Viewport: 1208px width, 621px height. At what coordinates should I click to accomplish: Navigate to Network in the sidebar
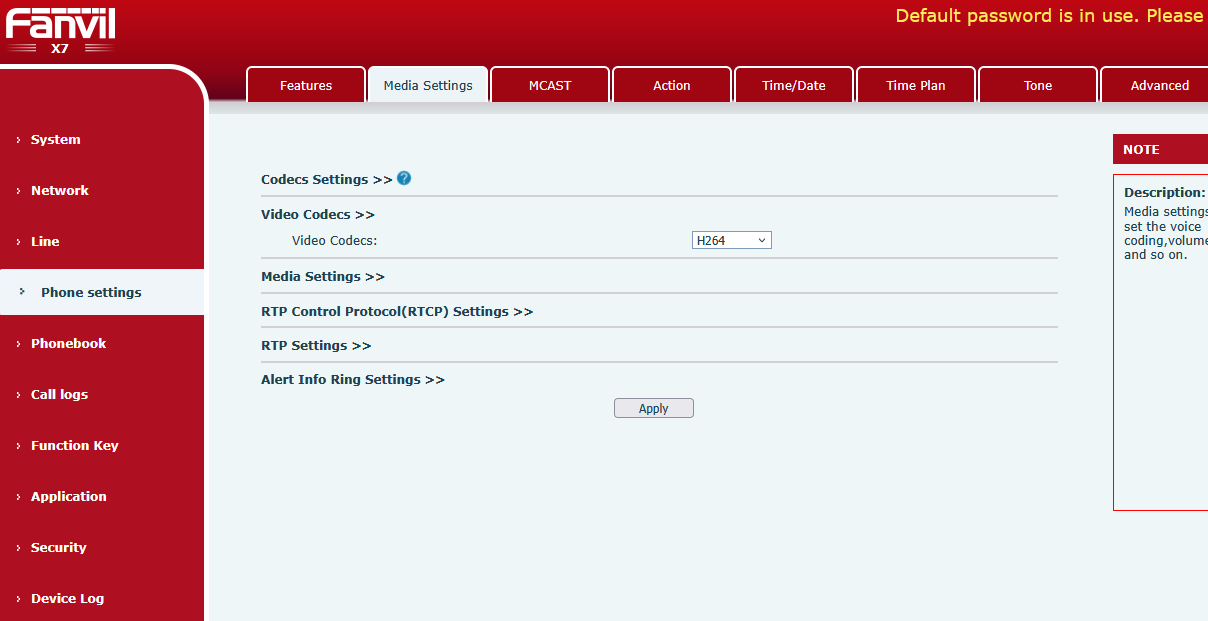pyautogui.click(x=60, y=191)
